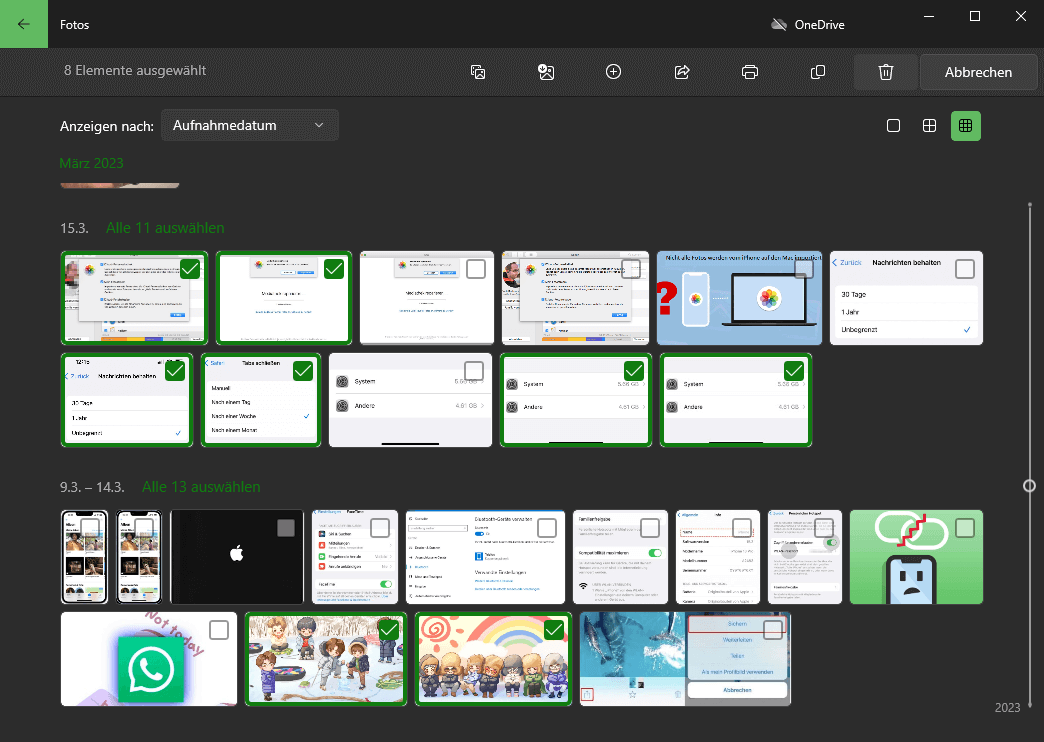Open the Aufnahmedatum sort dropdown
Viewport: 1044px width, 742px height.
[249, 125]
